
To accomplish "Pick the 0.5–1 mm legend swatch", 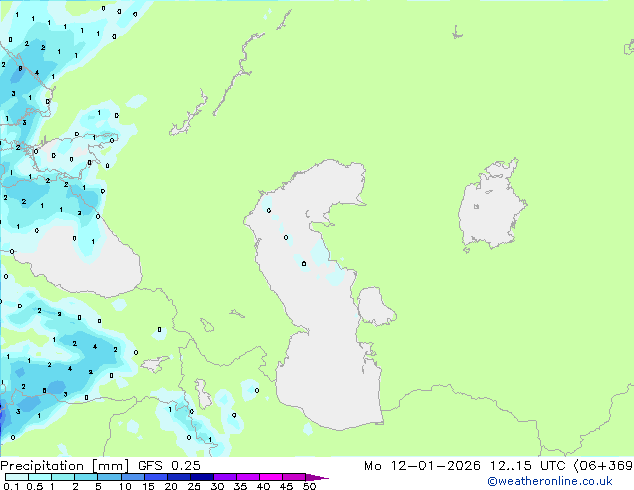I will 40,477.
